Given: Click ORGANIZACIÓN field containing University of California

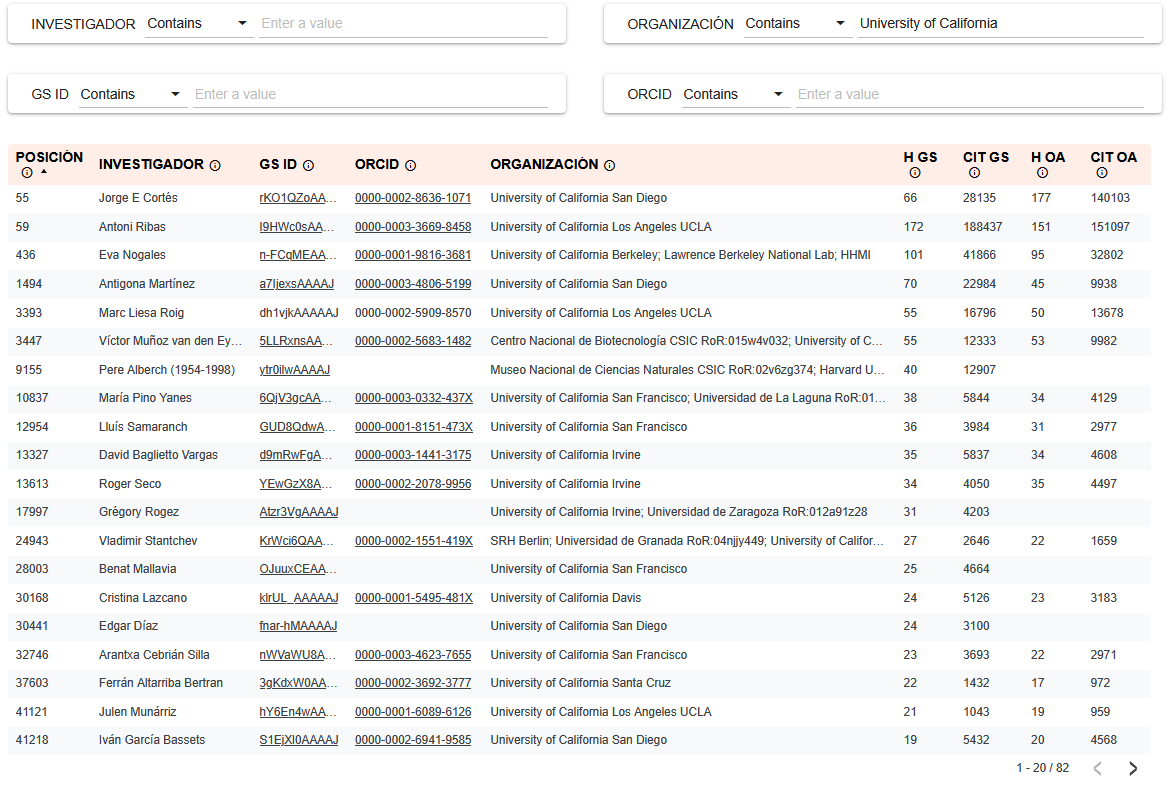Looking at the screenshot, I should click(1000, 24).
